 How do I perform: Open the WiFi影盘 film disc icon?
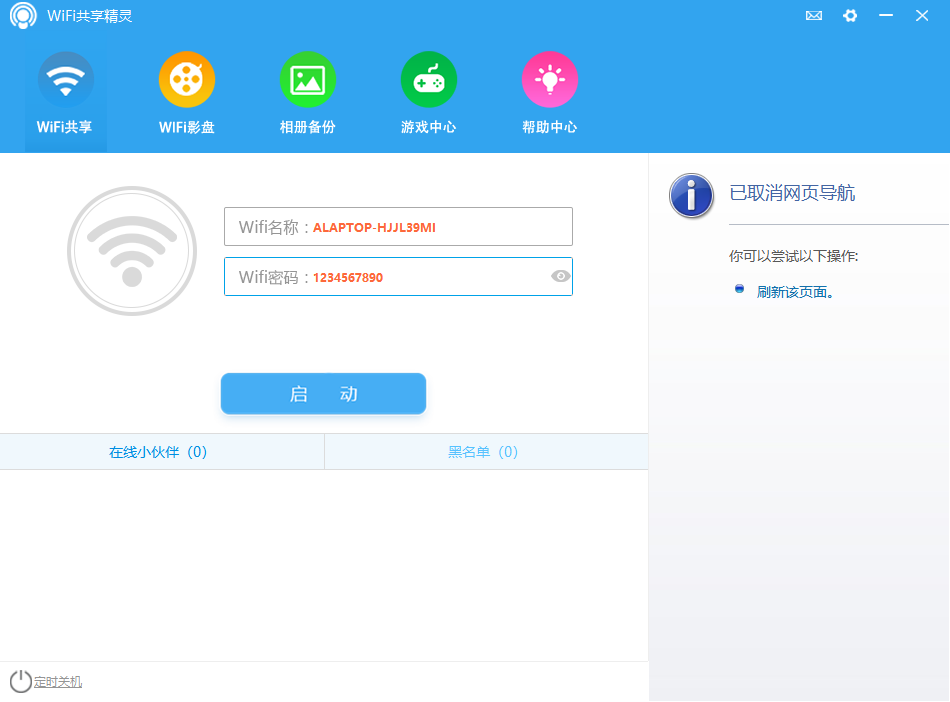point(187,80)
